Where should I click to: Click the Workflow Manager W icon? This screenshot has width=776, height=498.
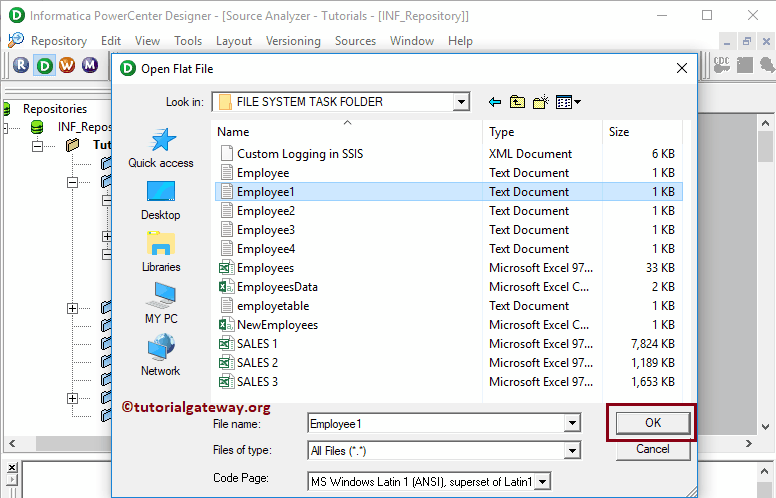pyautogui.click(x=67, y=66)
